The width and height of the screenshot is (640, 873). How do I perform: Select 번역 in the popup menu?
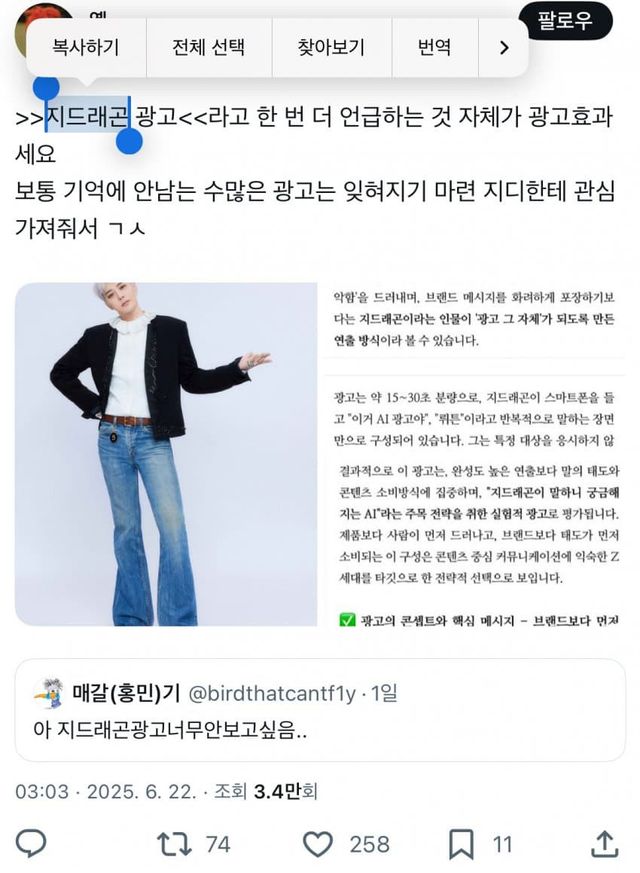[x=434, y=47]
